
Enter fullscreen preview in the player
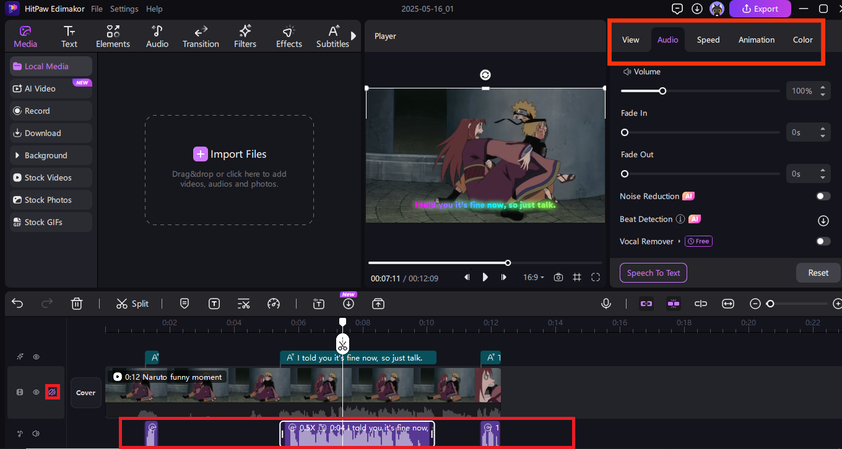pos(595,277)
